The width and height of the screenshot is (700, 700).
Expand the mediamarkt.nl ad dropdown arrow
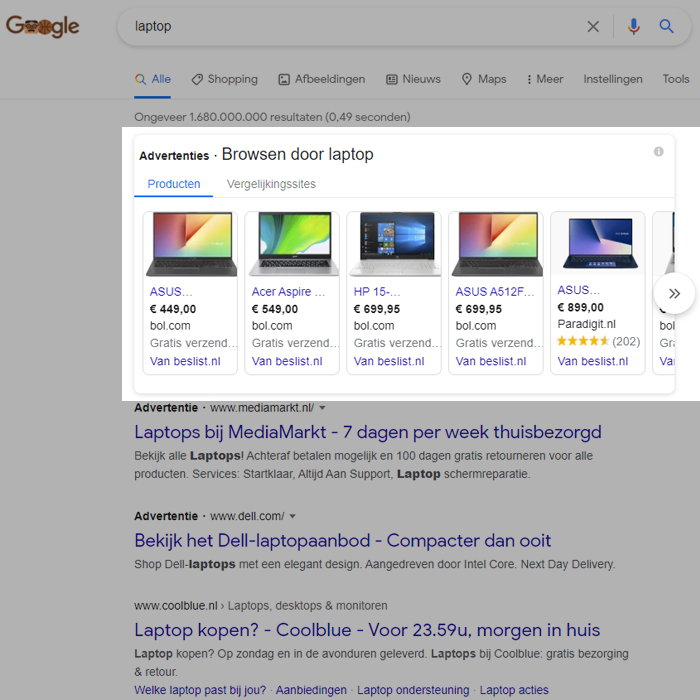(322, 408)
